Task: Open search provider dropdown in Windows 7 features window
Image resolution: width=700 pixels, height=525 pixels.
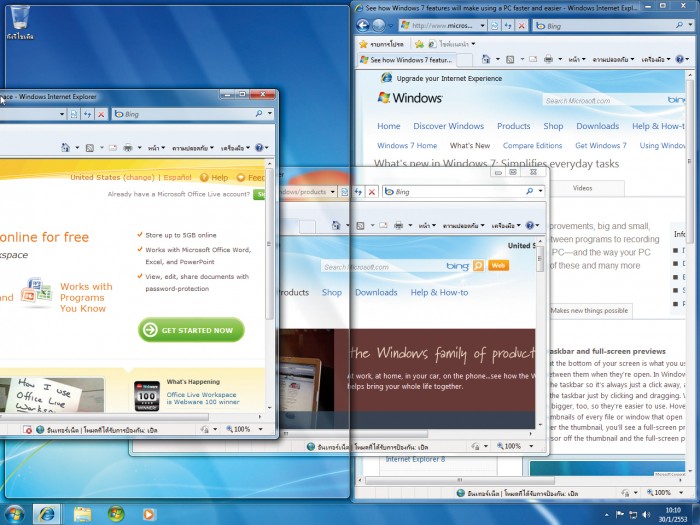Action: point(691,25)
